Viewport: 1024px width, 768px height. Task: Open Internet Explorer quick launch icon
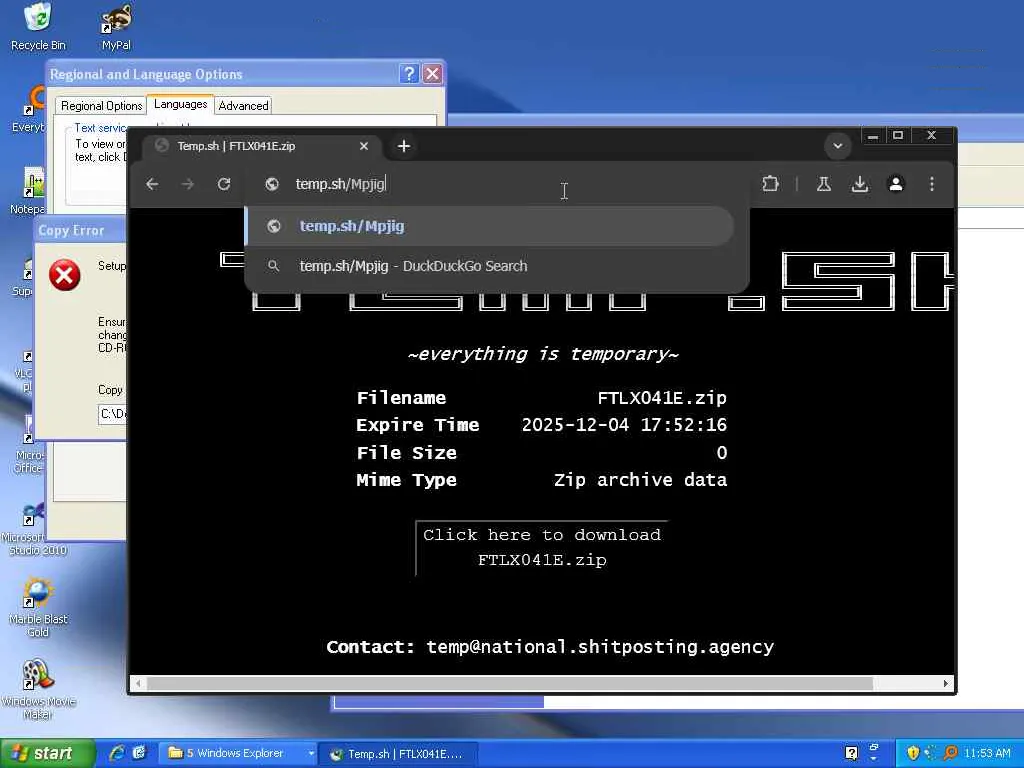[117, 753]
